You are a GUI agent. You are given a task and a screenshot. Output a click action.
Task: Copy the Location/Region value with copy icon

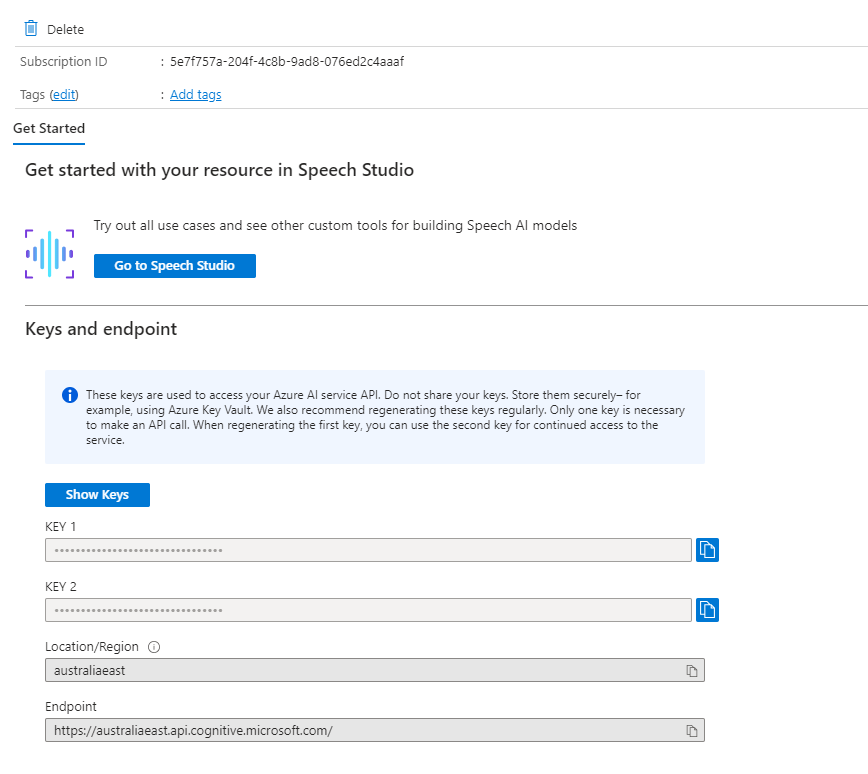[x=691, y=670]
